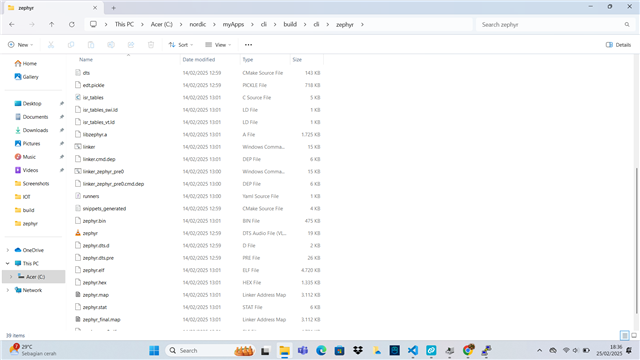
Task: Navigate to the This PC breadcrumb
Action: (x=124, y=24)
